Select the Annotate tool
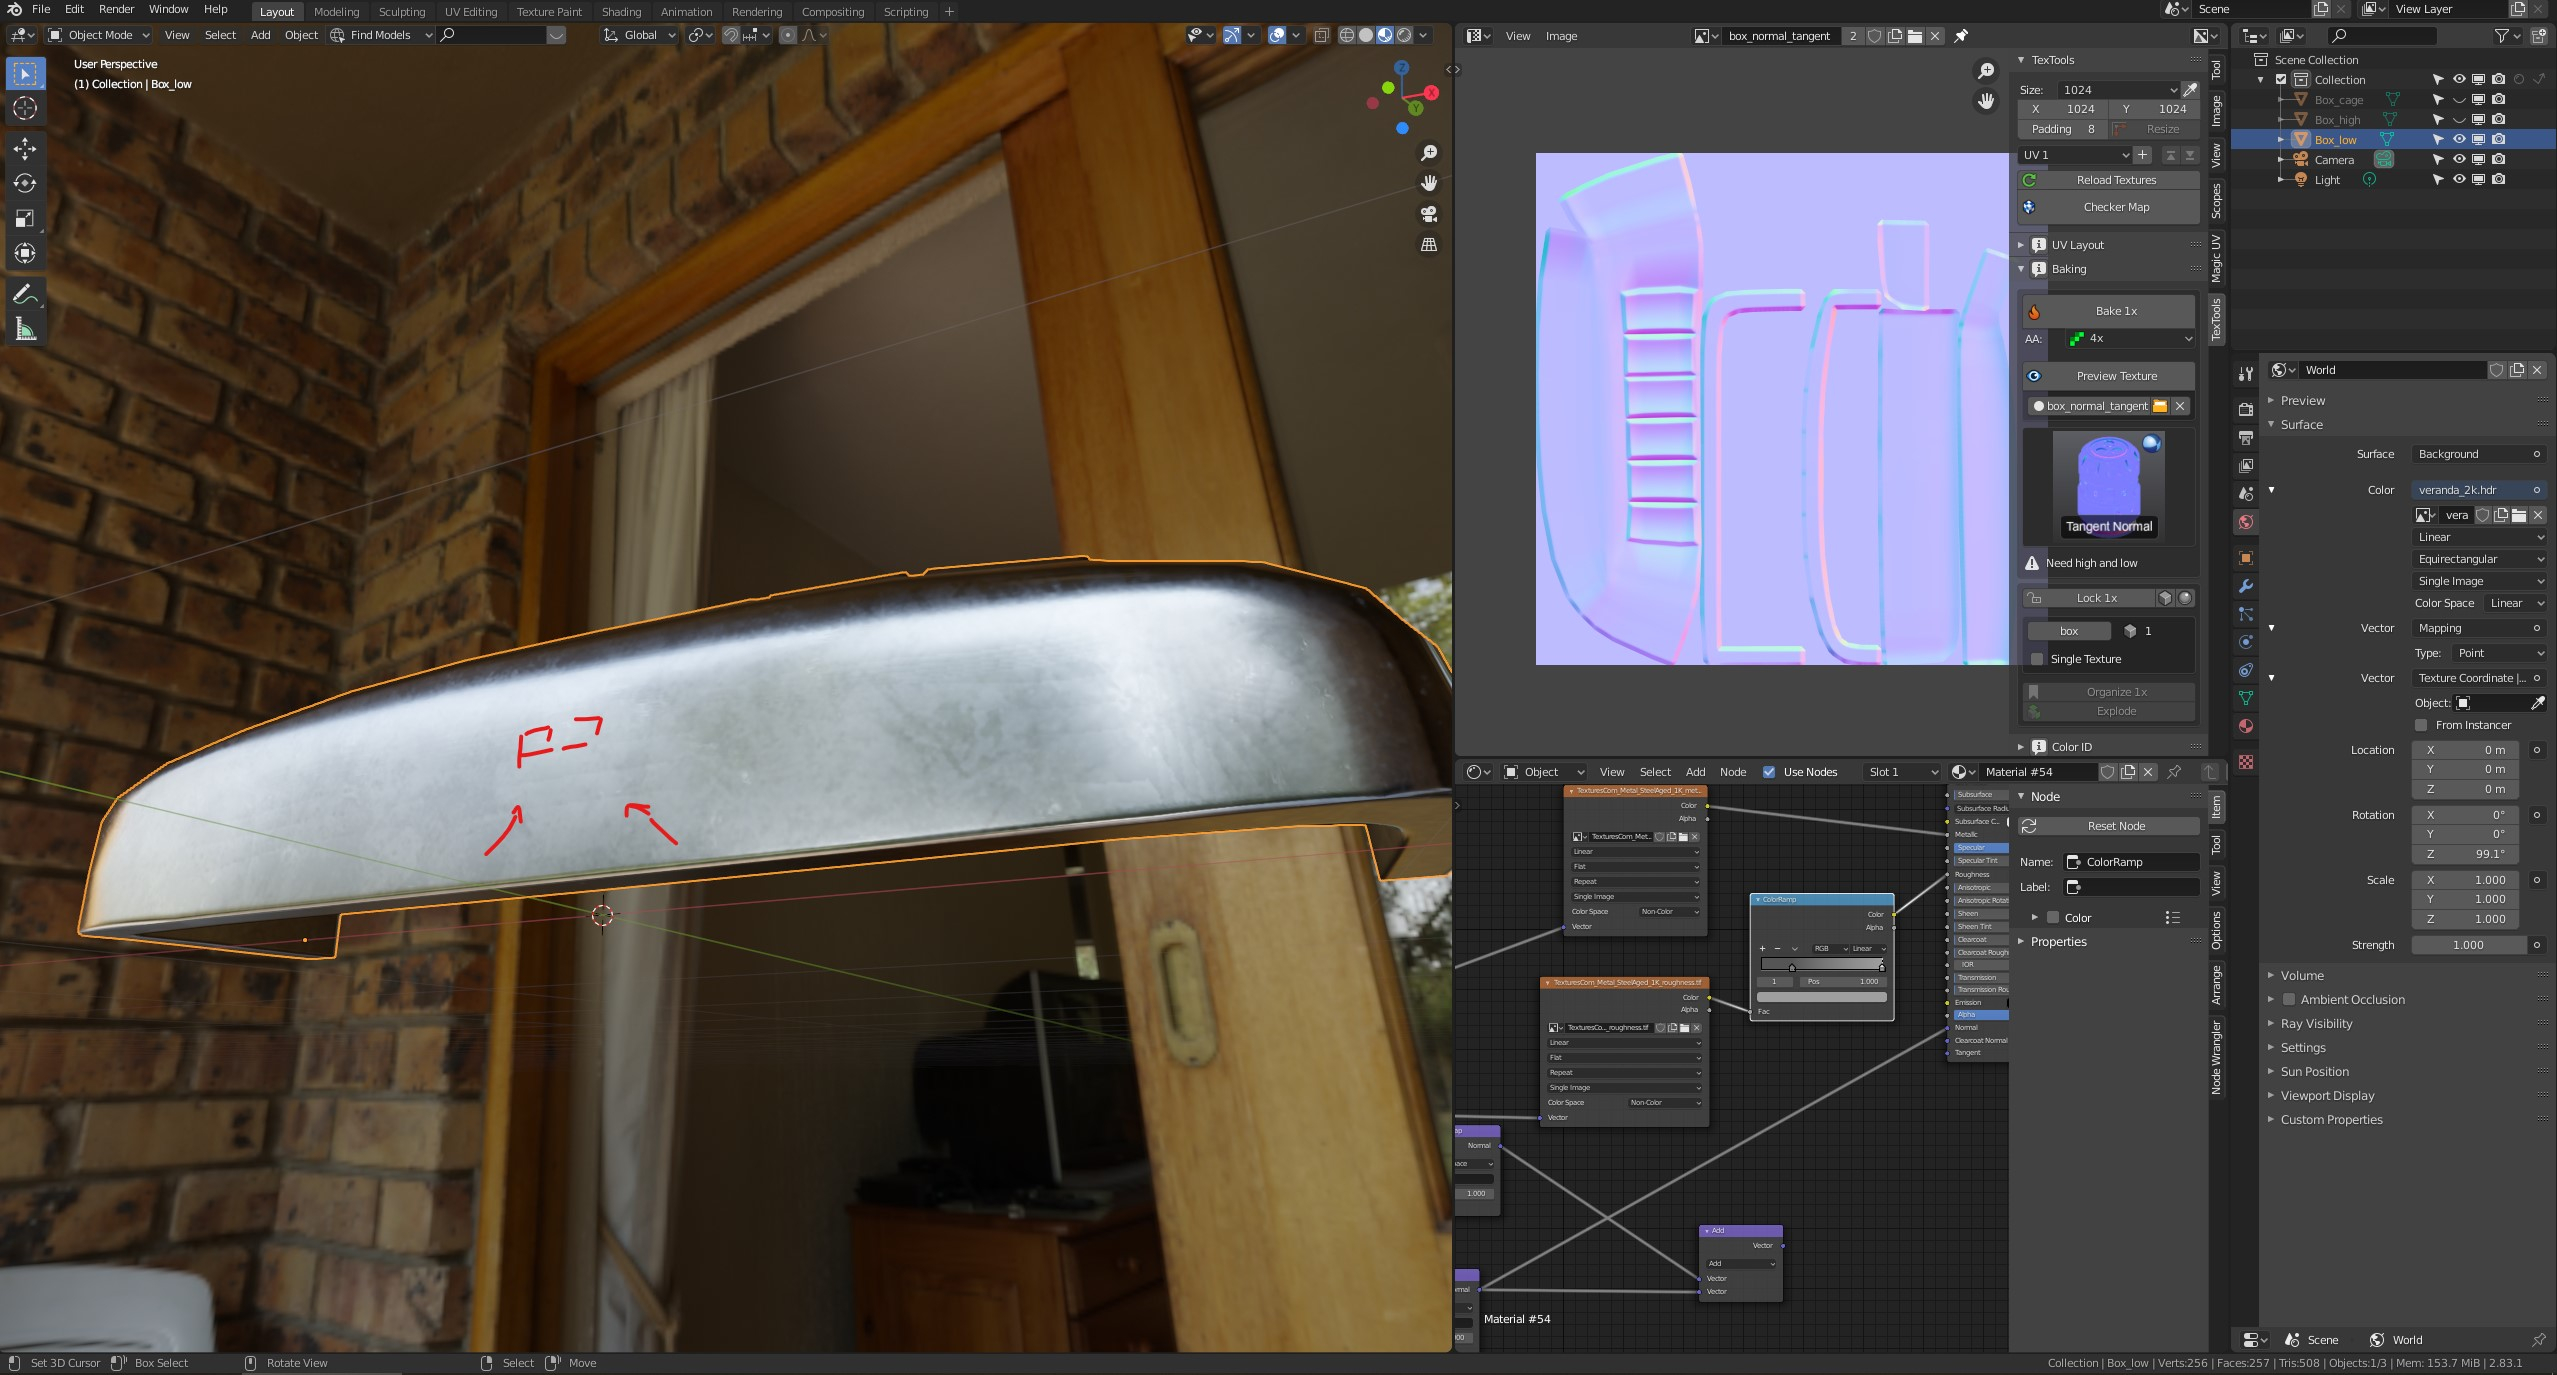Image resolution: width=2557 pixels, height=1375 pixels. coord(25,295)
